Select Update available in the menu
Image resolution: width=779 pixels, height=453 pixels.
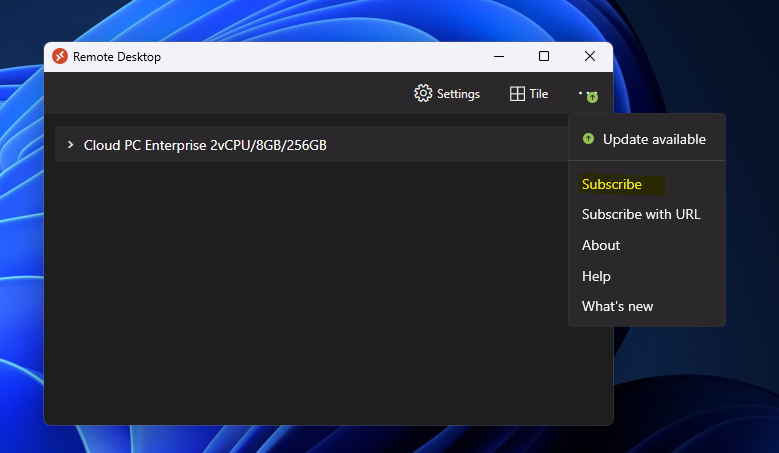647,139
